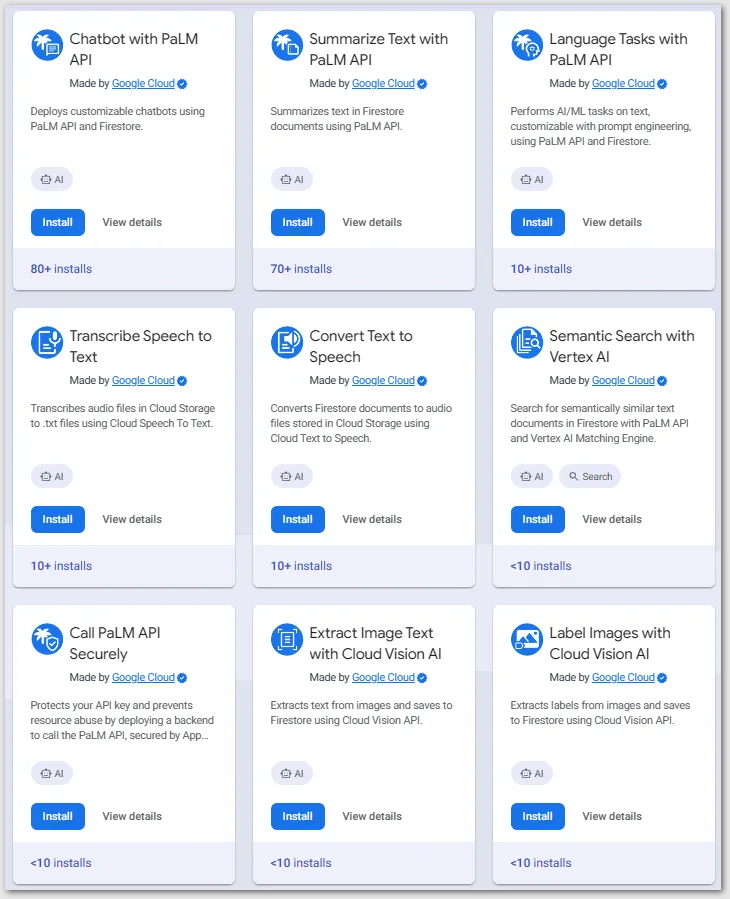The width and height of the screenshot is (730, 899).
Task: View details for Language Tasks with PaLM API
Action: [612, 222]
